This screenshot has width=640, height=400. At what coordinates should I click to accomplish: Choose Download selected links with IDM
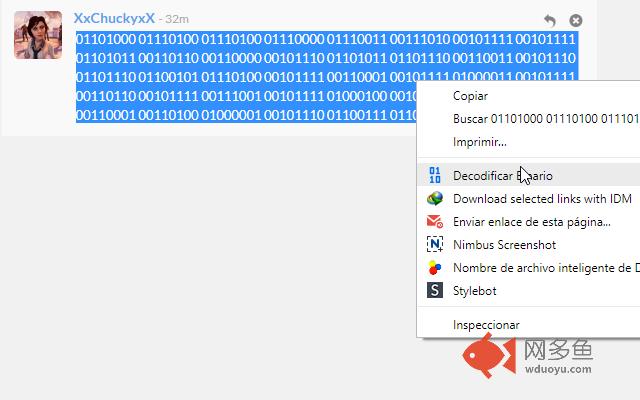(529, 199)
